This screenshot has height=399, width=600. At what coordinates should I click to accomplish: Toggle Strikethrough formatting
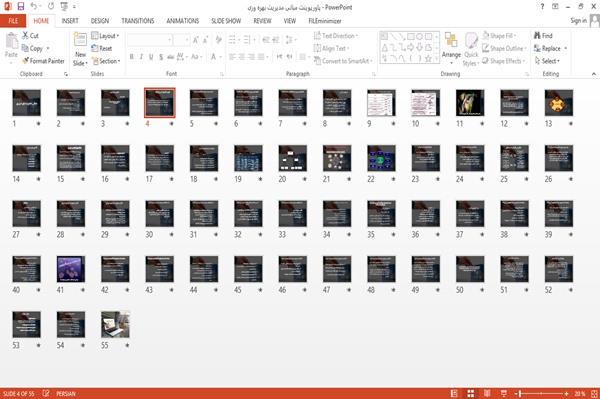[171, 57]
